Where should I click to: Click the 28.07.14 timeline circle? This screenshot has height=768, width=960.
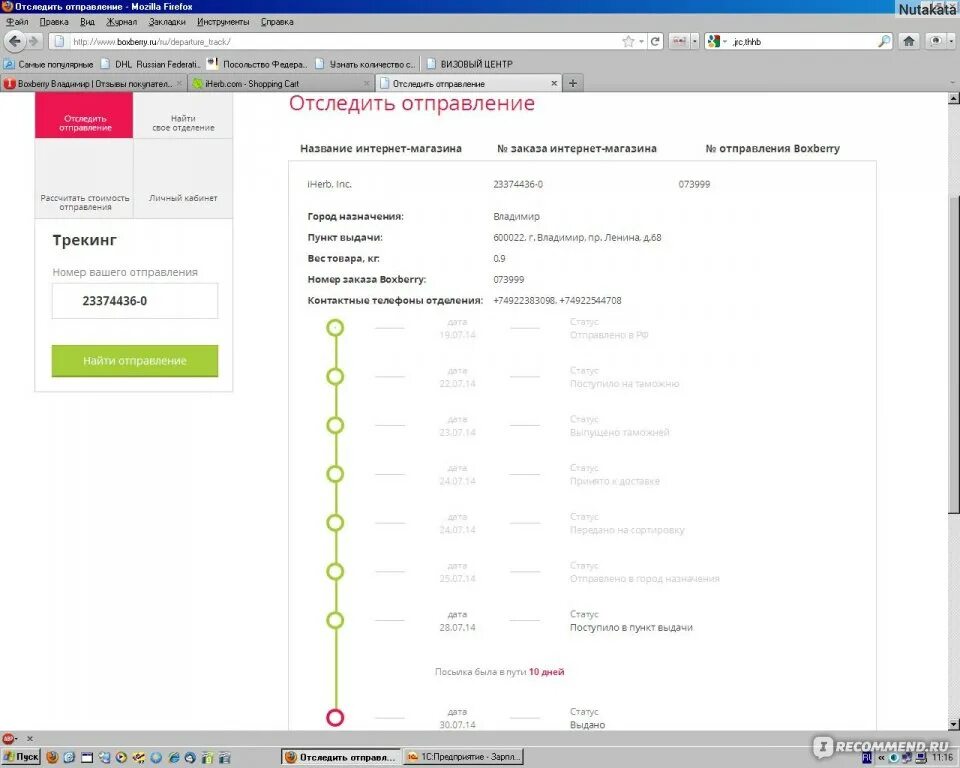coord(335,620)
